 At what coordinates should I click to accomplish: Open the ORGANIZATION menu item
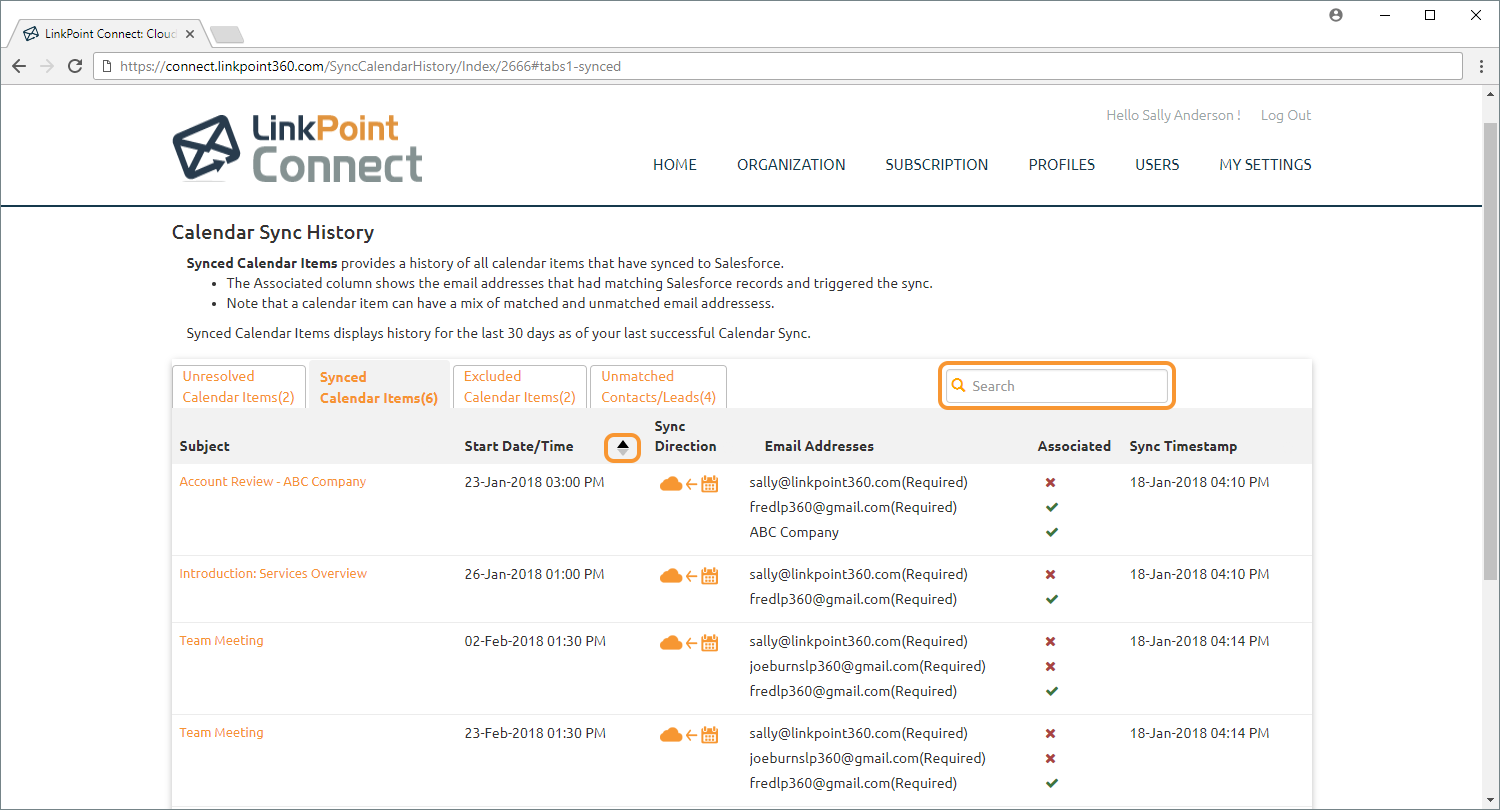[791, 165]
